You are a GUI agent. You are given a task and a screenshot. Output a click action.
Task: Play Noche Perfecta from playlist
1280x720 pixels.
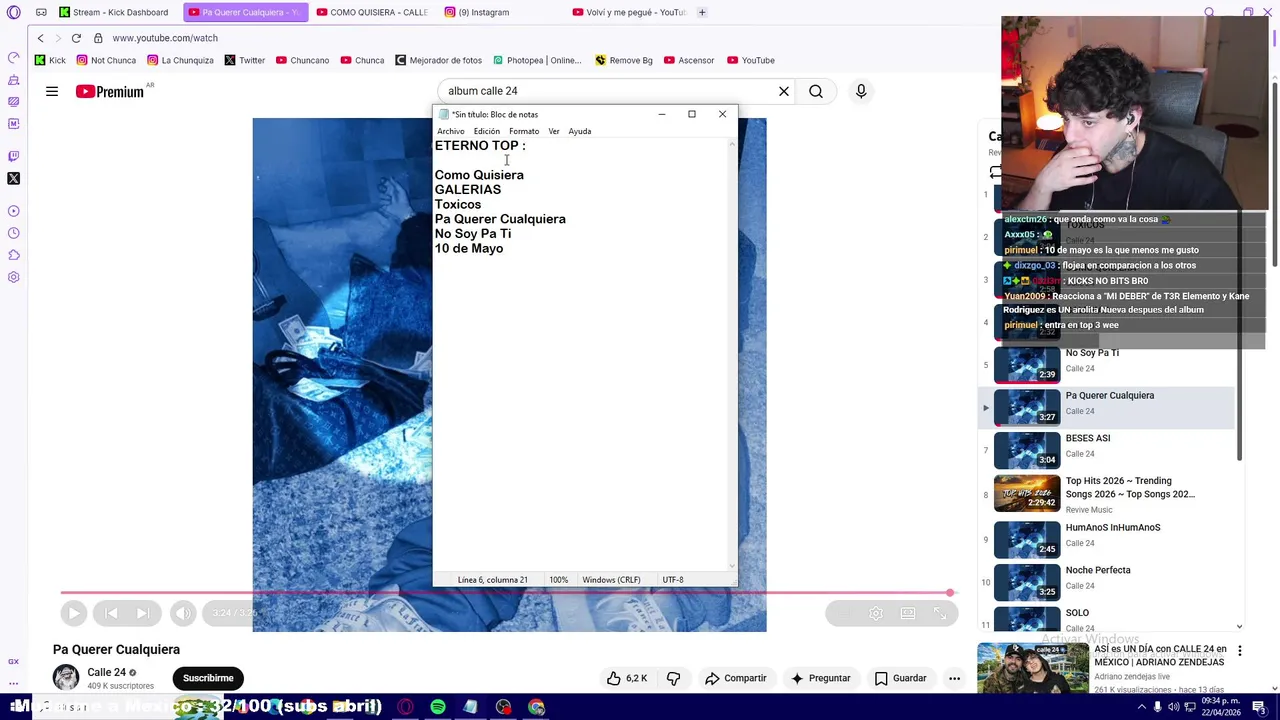[x=1108, y=581]
